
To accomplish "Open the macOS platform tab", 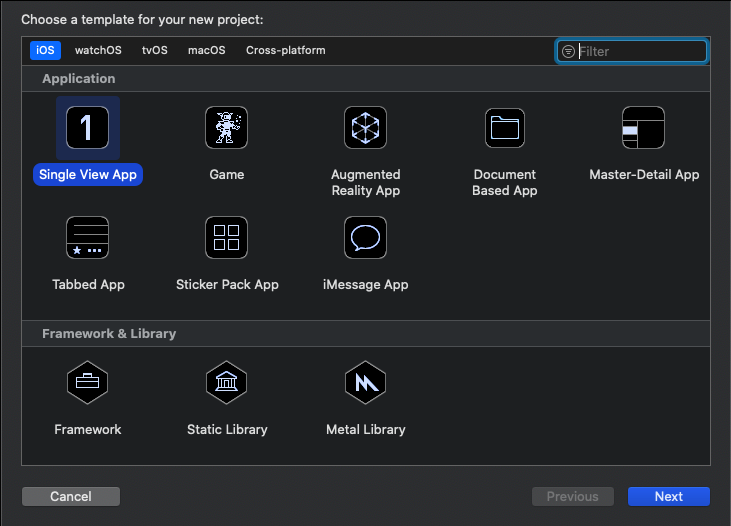I will pyautogui.click(x=207, y=50).
